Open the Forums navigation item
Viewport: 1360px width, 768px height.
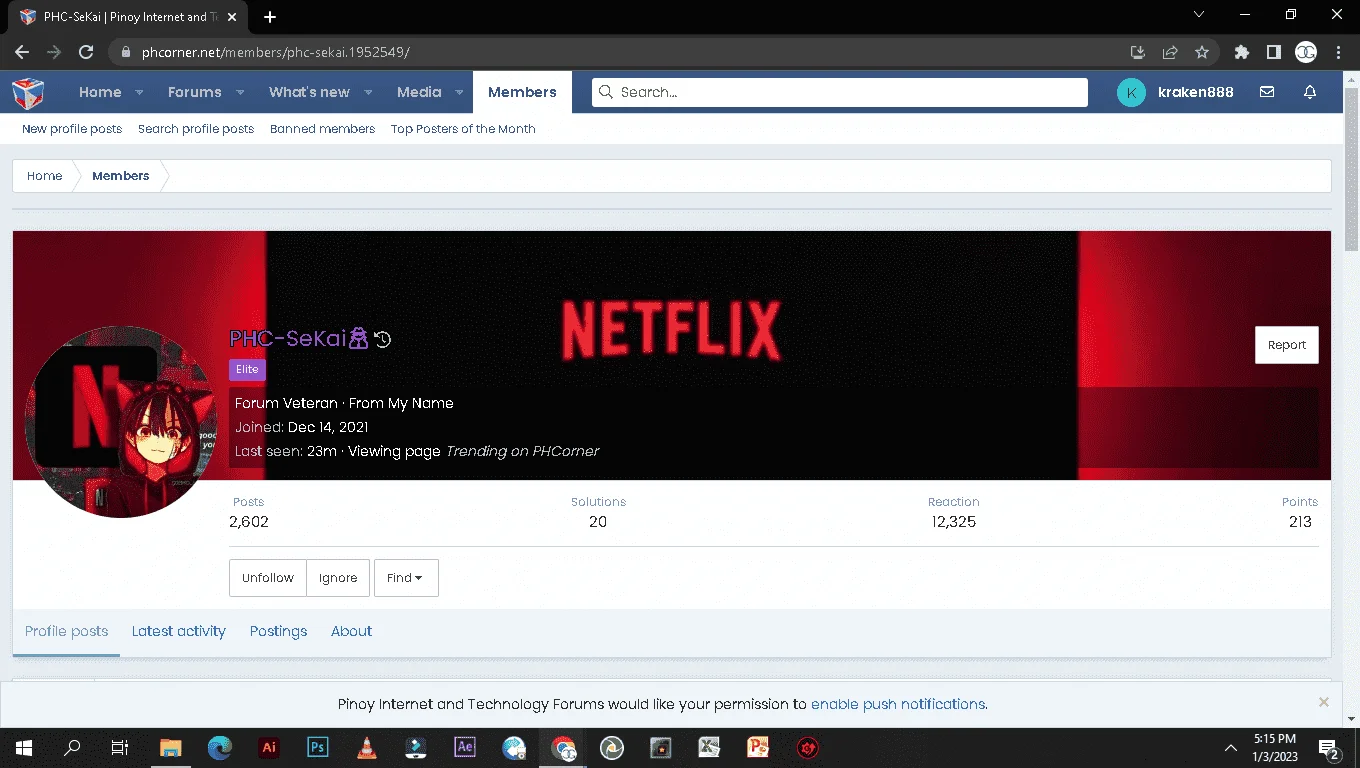click(x=194, y=92)
